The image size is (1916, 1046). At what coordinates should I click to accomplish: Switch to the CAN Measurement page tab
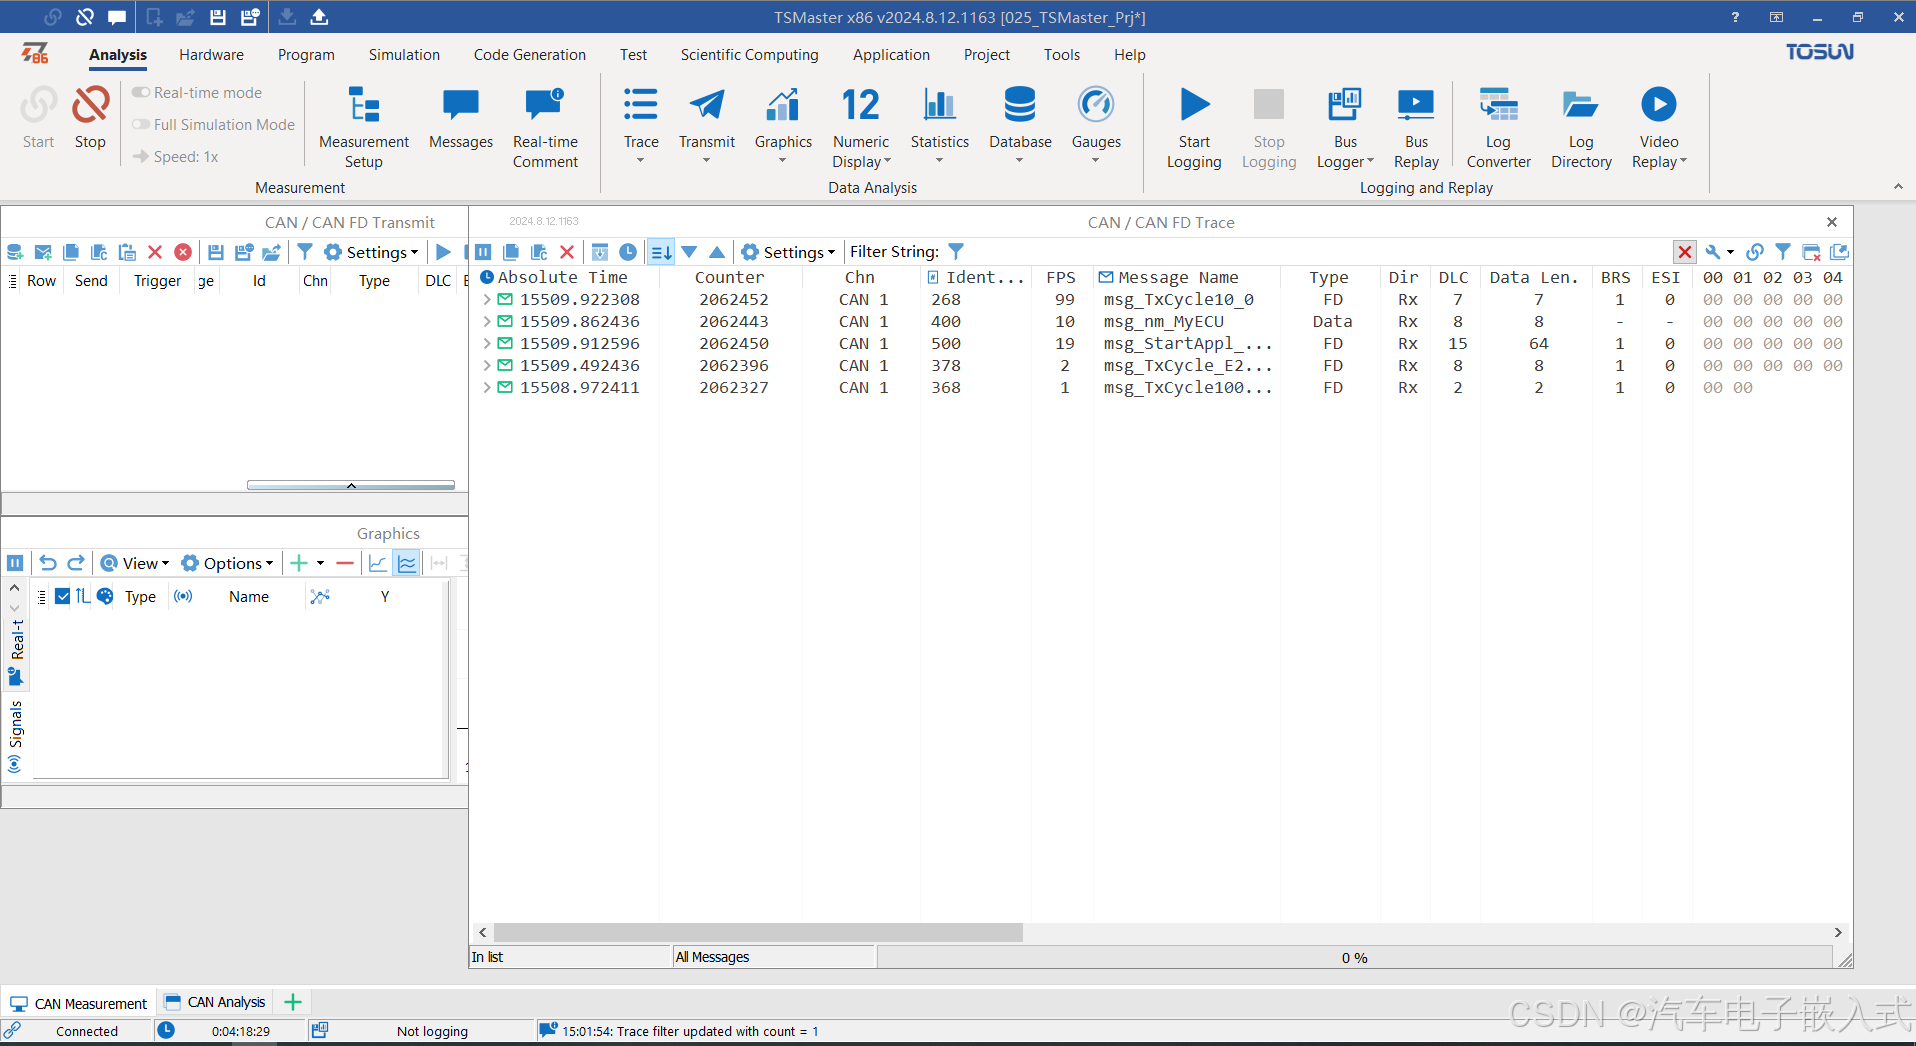(79, 1003)
